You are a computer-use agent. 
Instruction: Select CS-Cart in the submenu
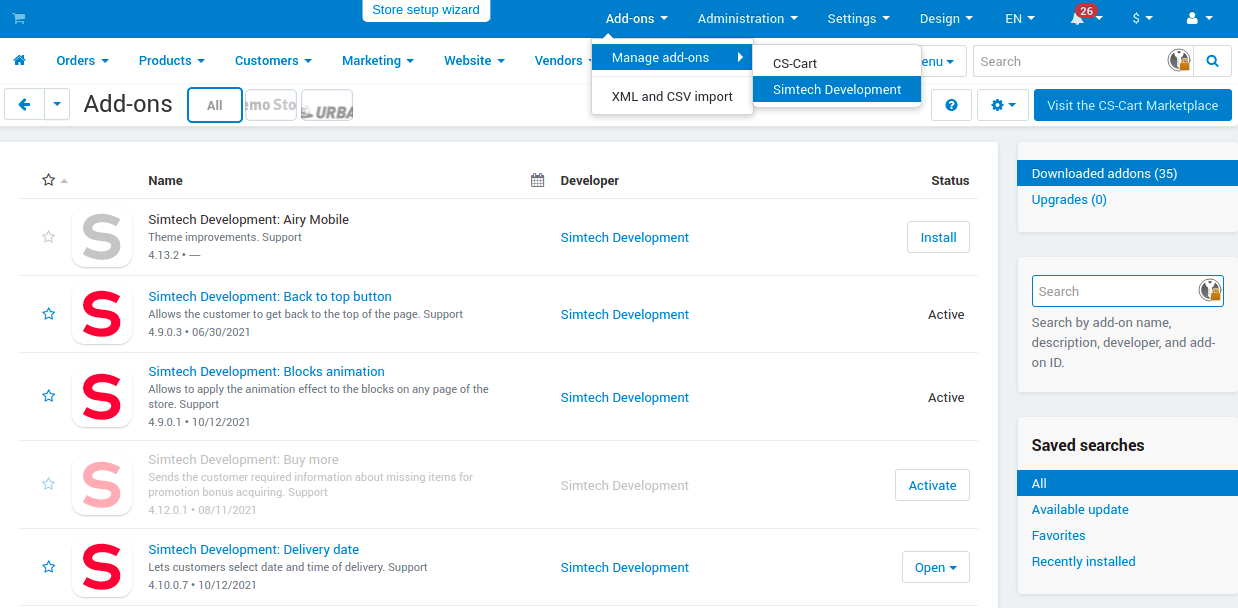coord(837,63)
